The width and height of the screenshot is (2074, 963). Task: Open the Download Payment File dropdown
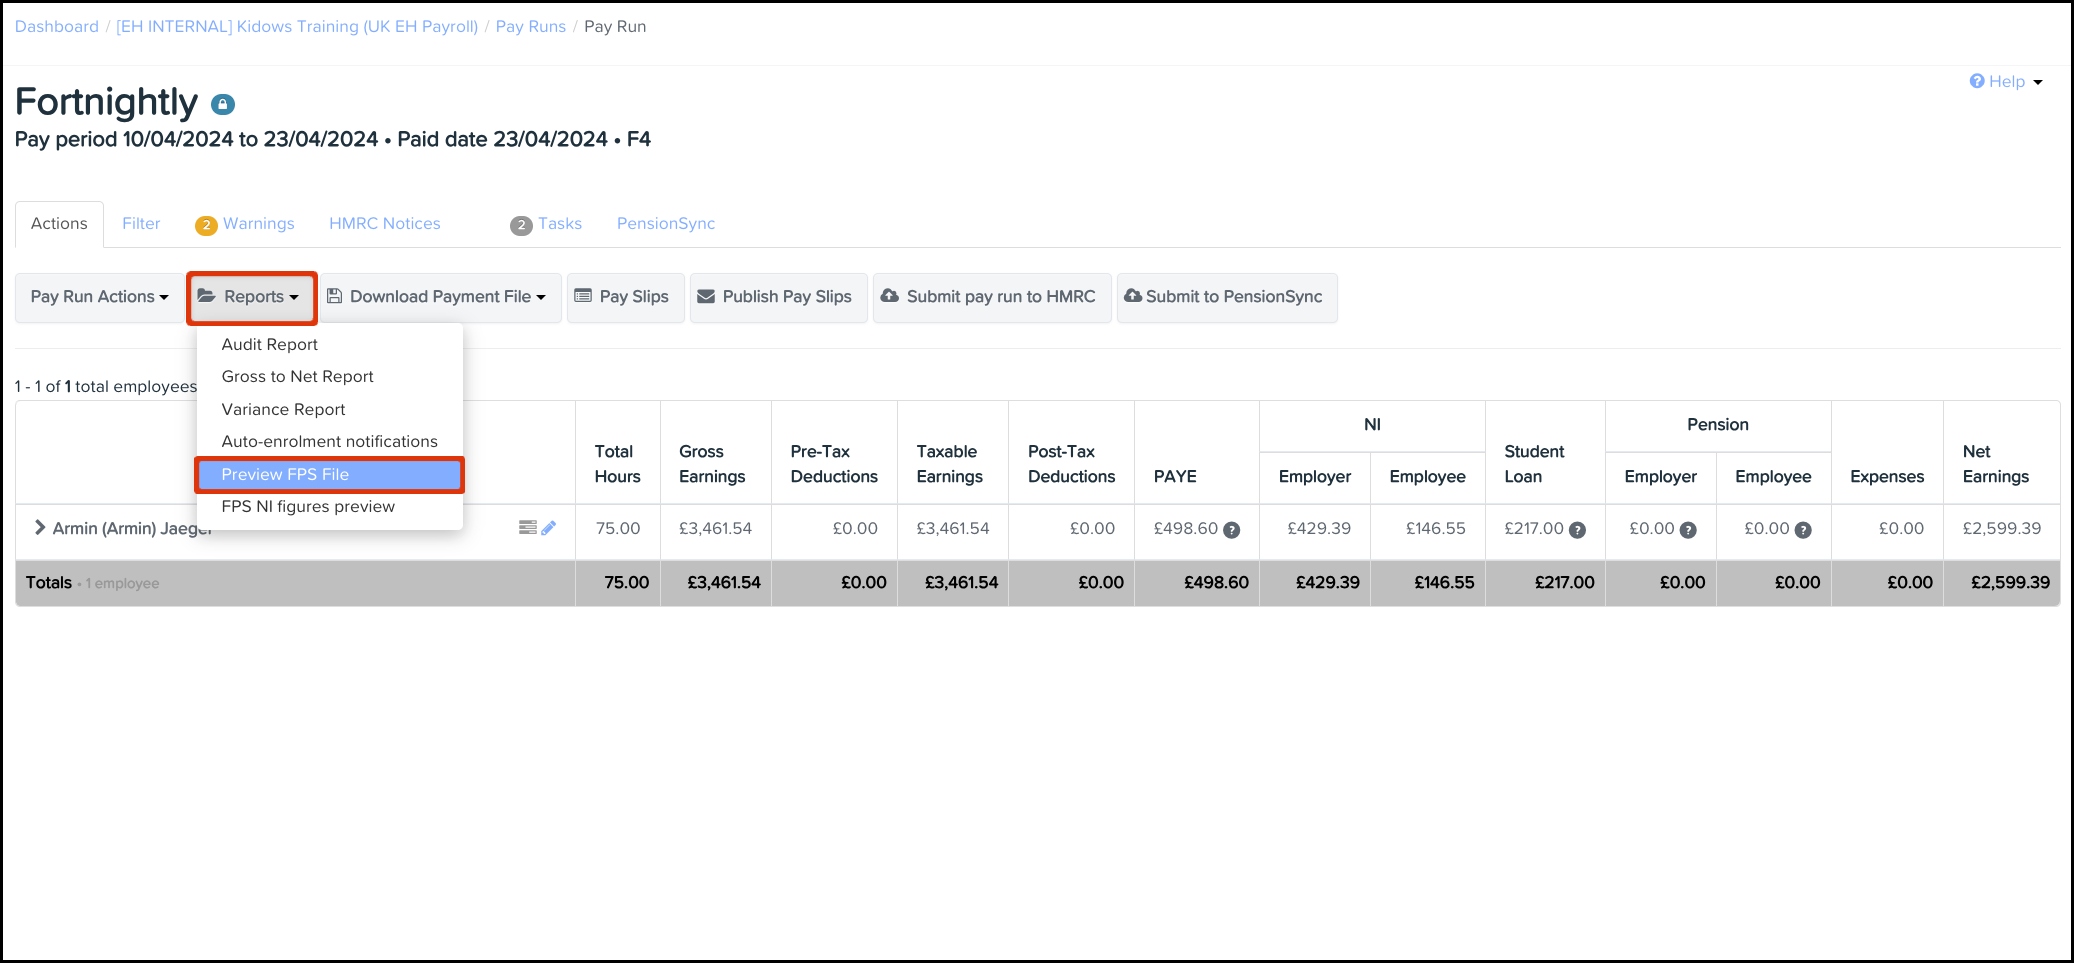coord(440,297)
